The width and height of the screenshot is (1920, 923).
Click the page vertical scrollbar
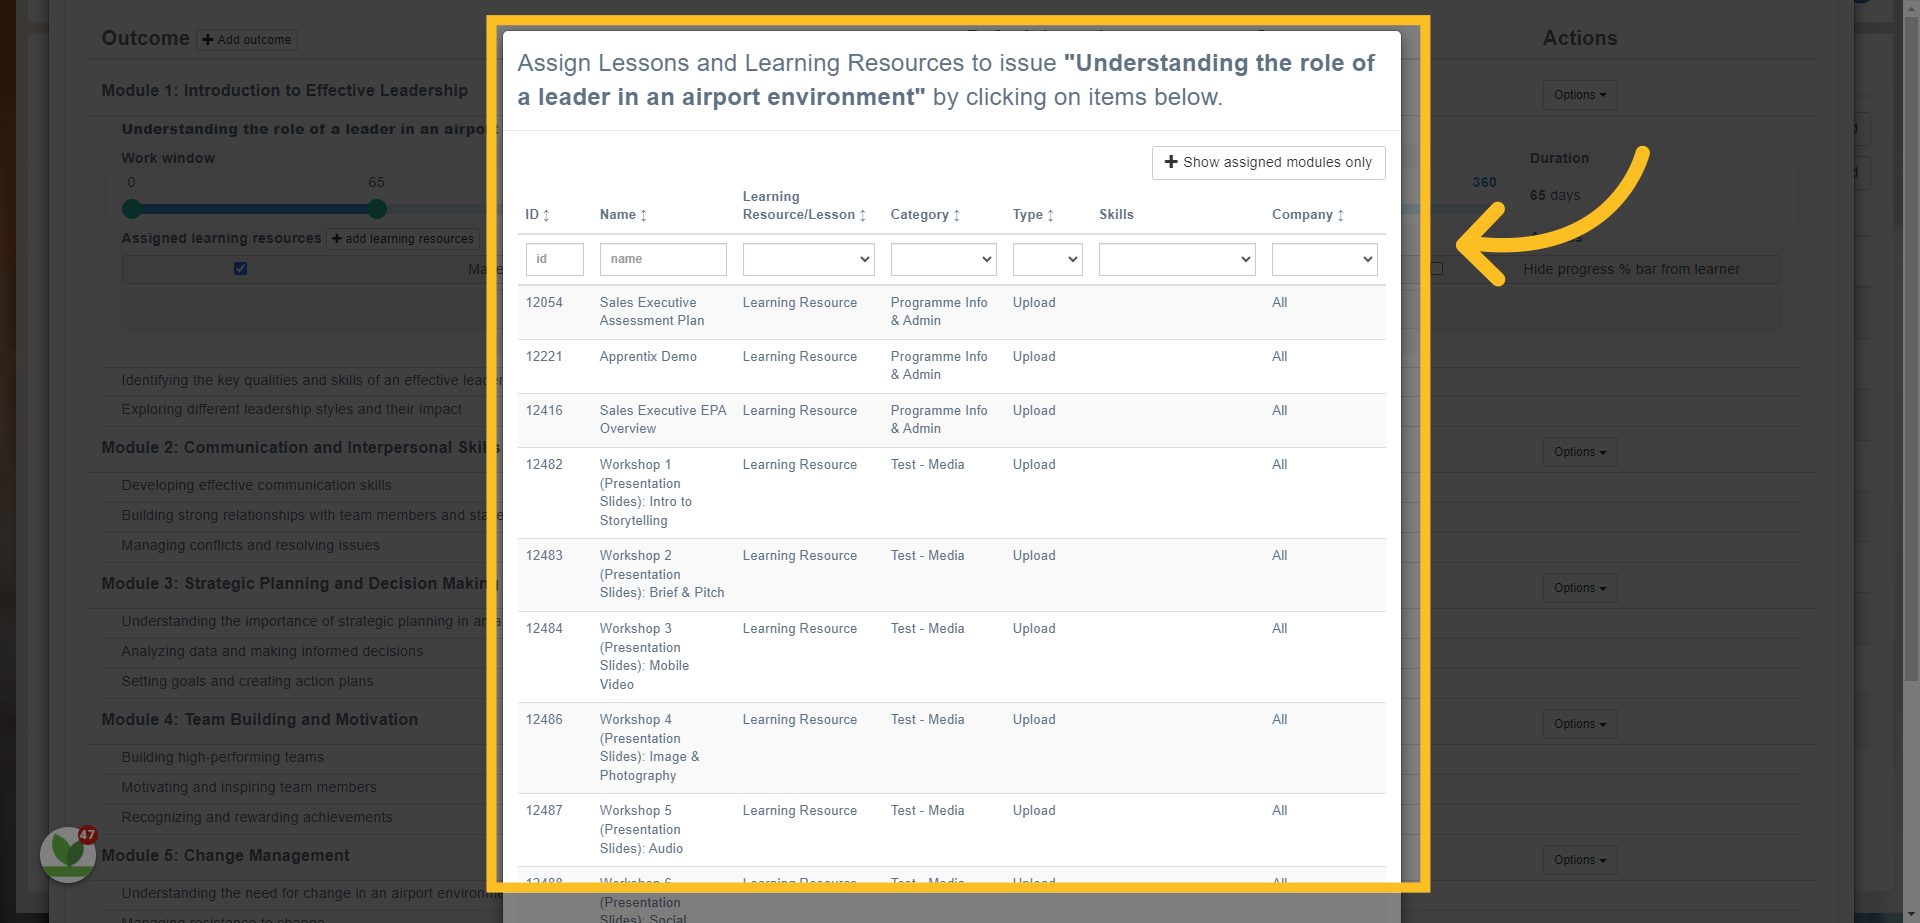pos(1911,350)
